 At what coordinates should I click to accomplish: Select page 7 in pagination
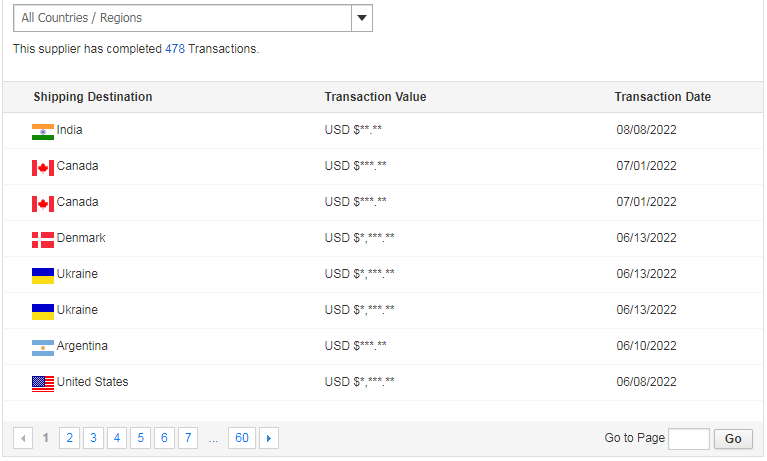click(188, 438)
